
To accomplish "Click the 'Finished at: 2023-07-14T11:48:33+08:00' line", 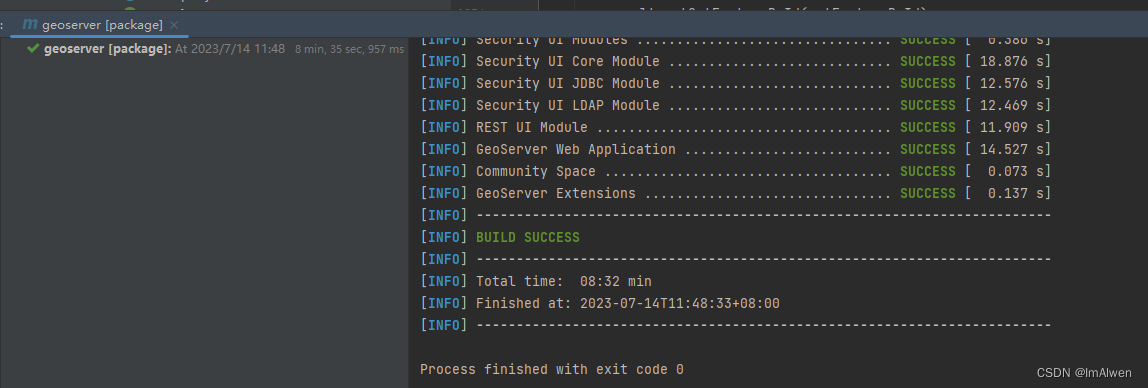I will tap(600, 303).
